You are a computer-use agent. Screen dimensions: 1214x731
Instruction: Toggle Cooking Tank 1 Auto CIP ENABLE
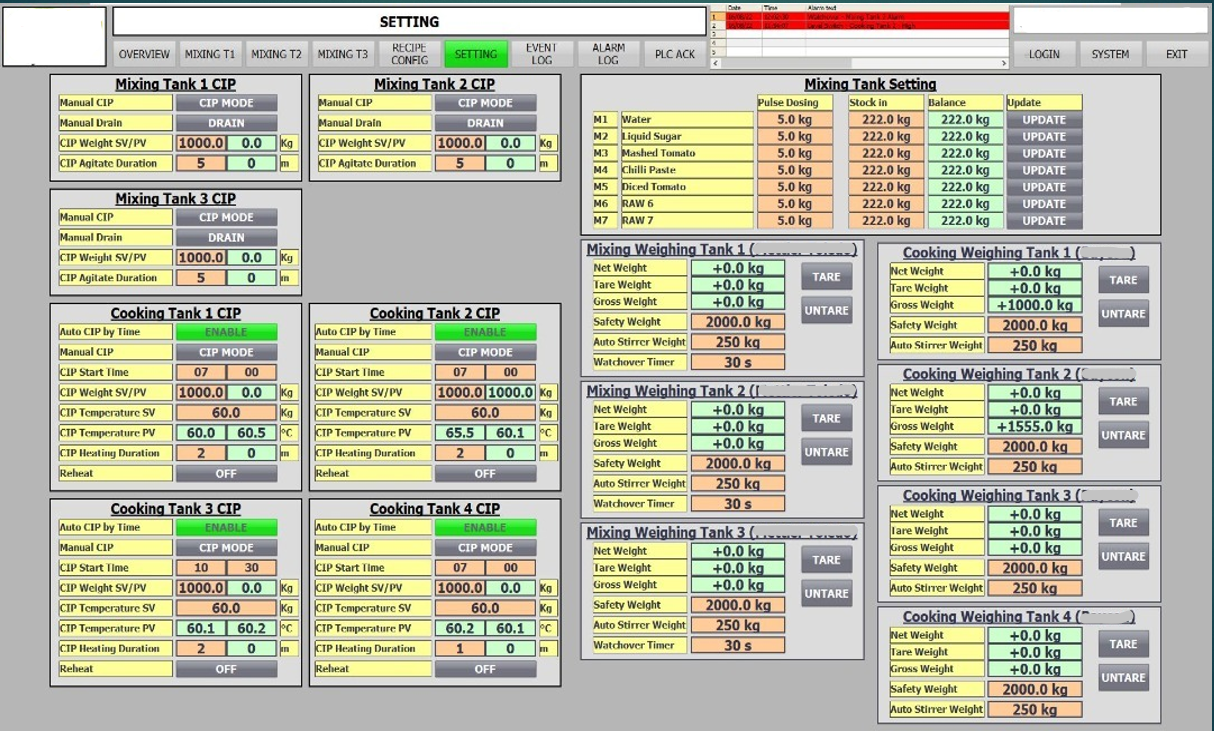click(x=226, y=332)
